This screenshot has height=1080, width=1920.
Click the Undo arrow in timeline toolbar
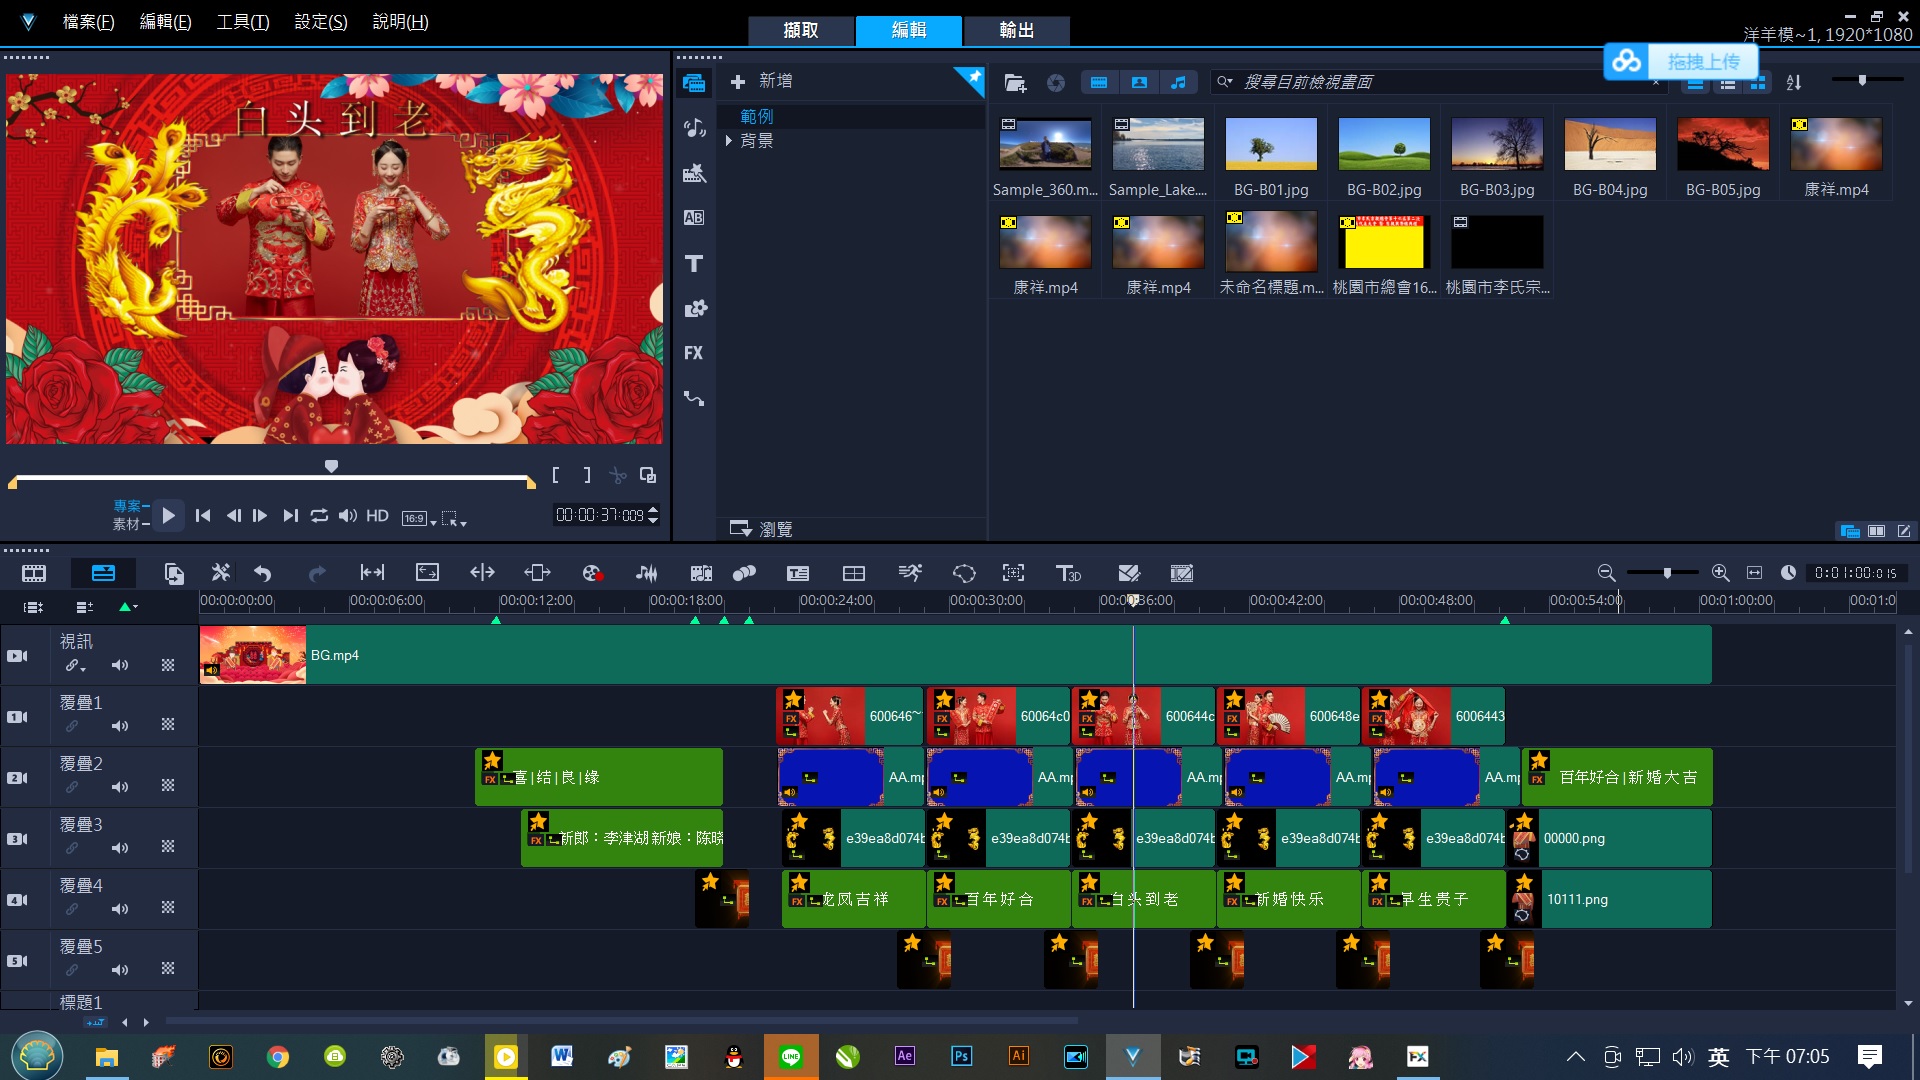click(x=263, y=573)
